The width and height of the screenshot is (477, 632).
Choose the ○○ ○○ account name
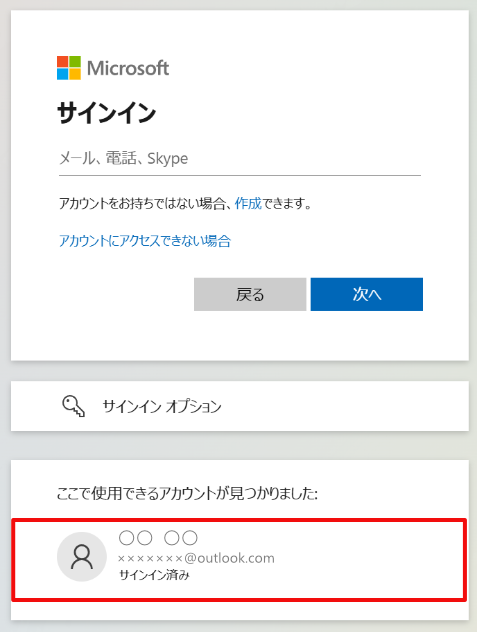coord(158,538)
